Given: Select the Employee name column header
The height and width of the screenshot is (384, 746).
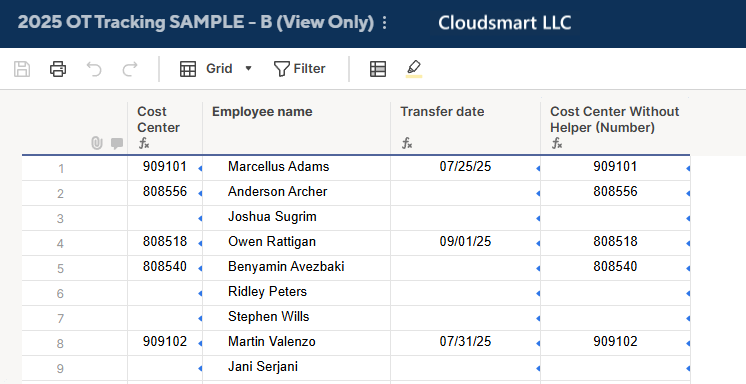Looking at the screenshot, I should click(x=296, y=128).
